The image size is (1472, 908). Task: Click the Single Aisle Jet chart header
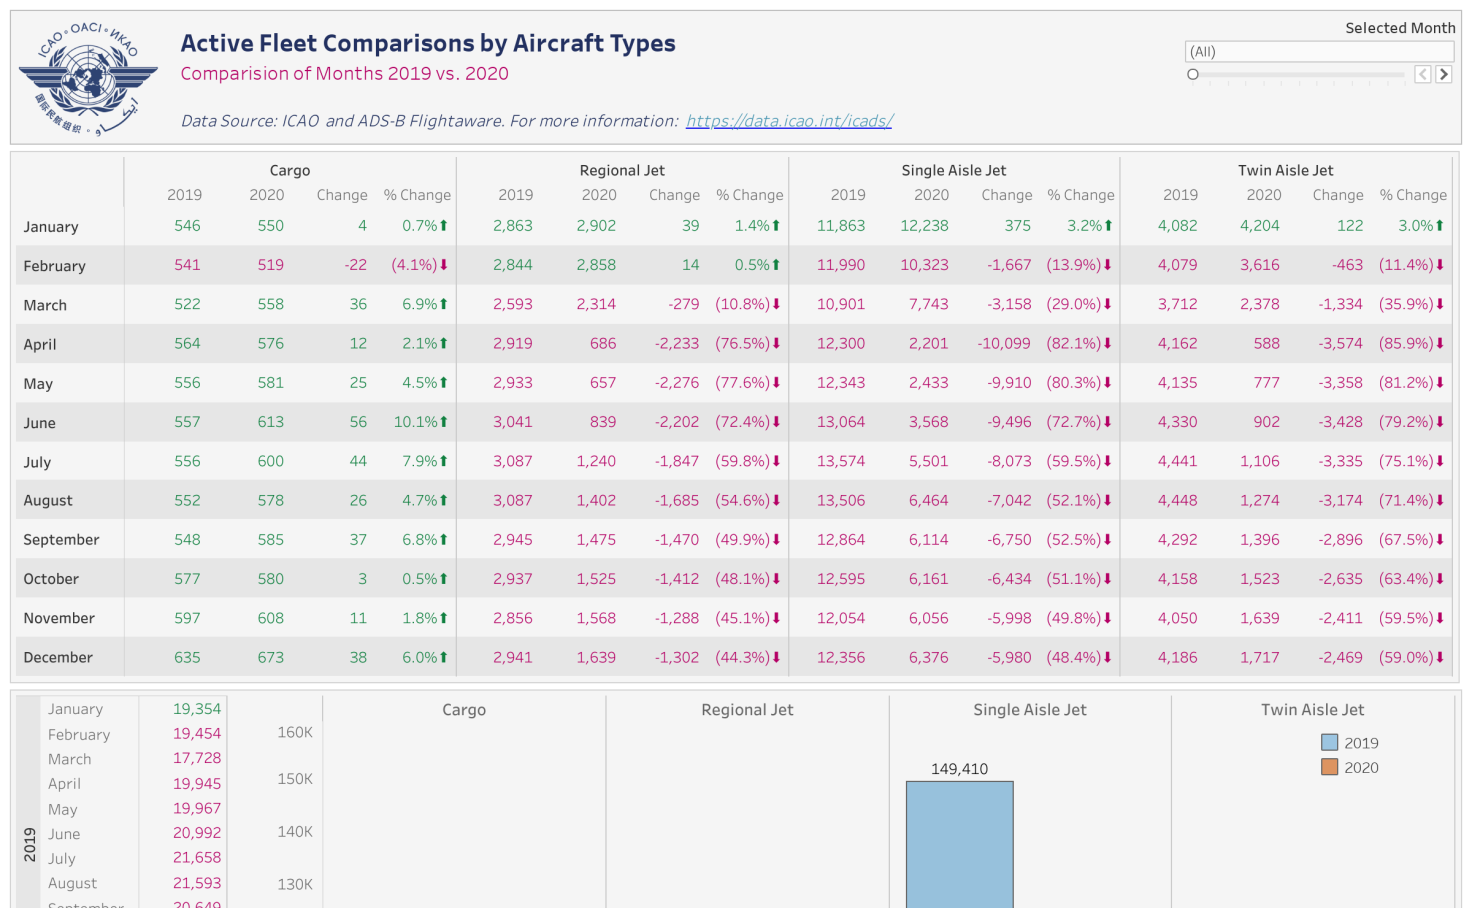coord(1030,710)
